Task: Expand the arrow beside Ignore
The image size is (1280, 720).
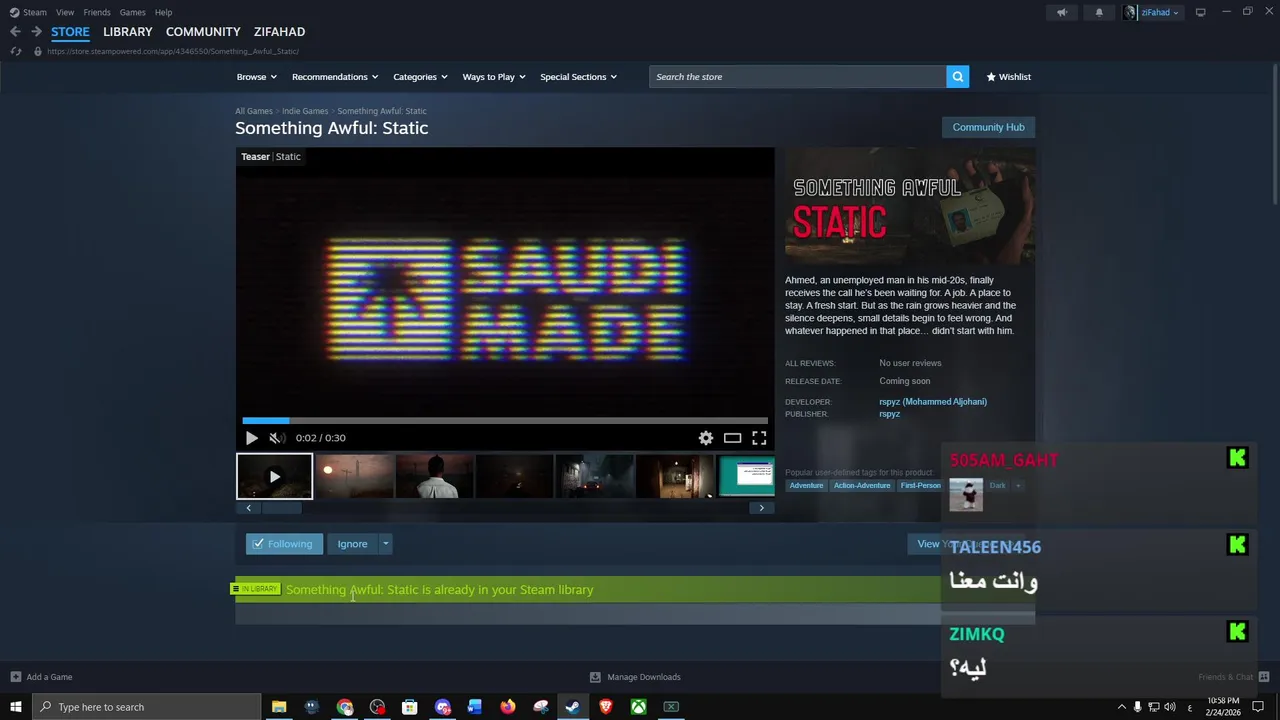Action: 385,544
